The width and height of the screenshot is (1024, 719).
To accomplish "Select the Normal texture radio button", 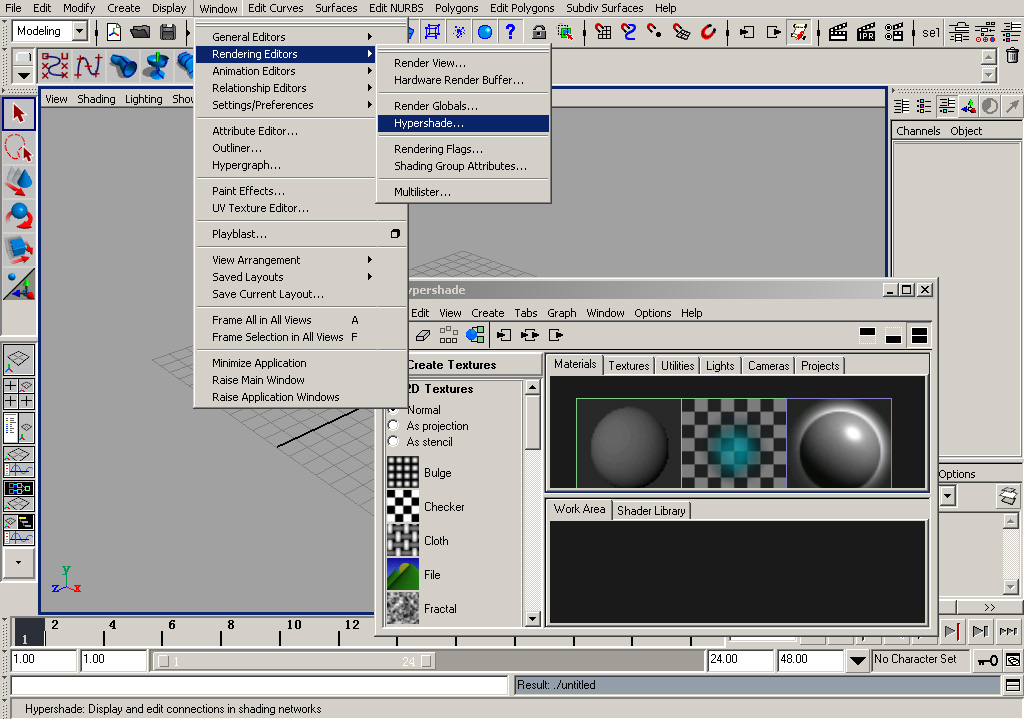I will click(x=393, y=410).
